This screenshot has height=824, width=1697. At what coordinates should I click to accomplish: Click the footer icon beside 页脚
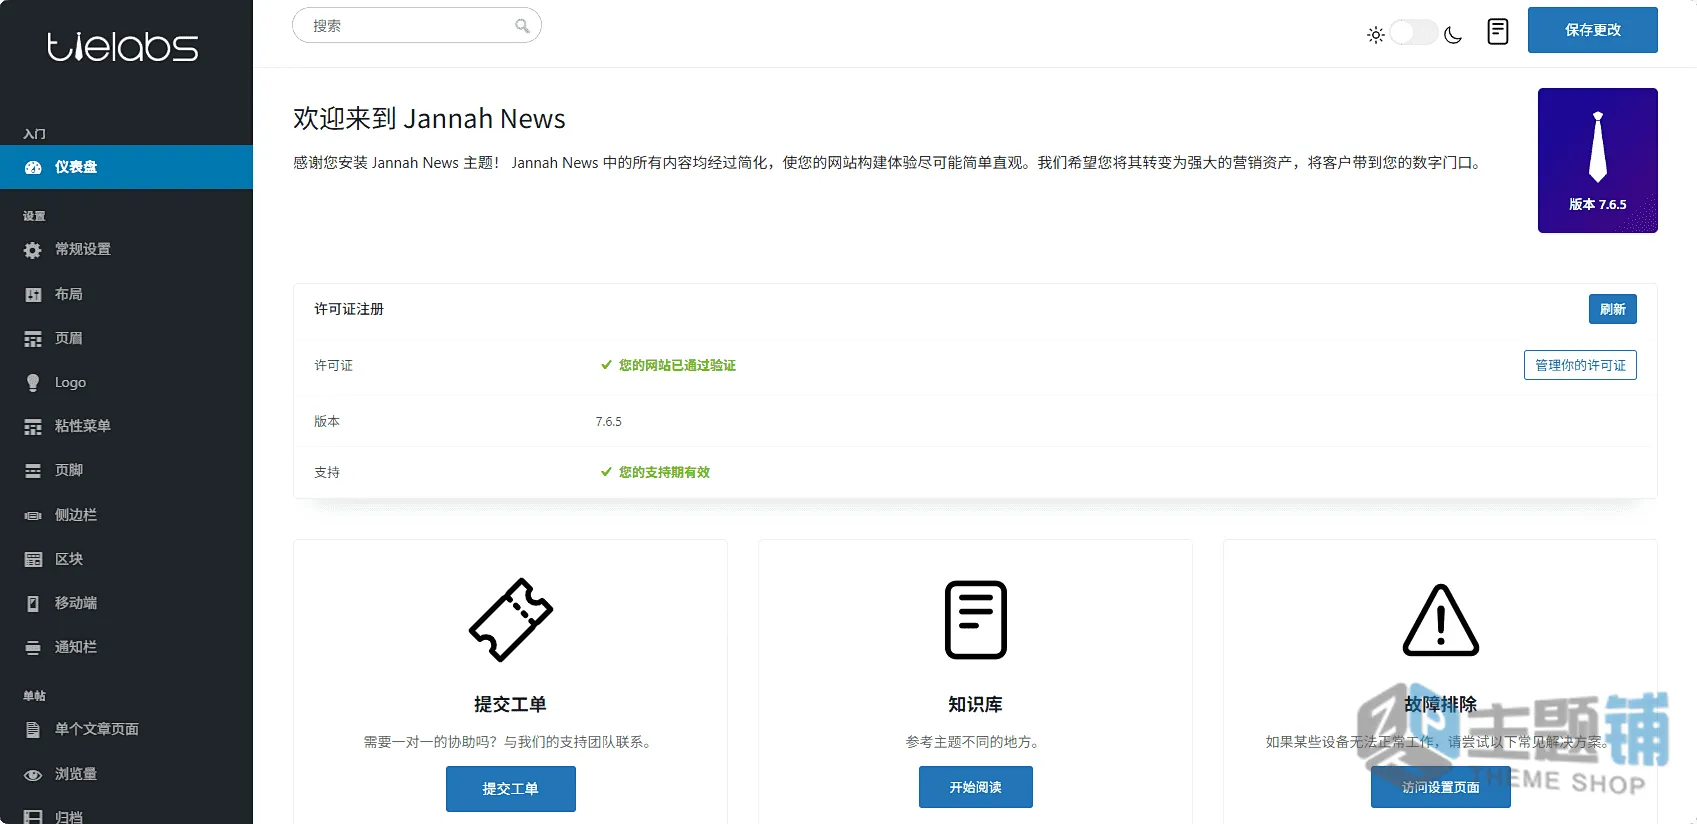(x=33, y=471)
